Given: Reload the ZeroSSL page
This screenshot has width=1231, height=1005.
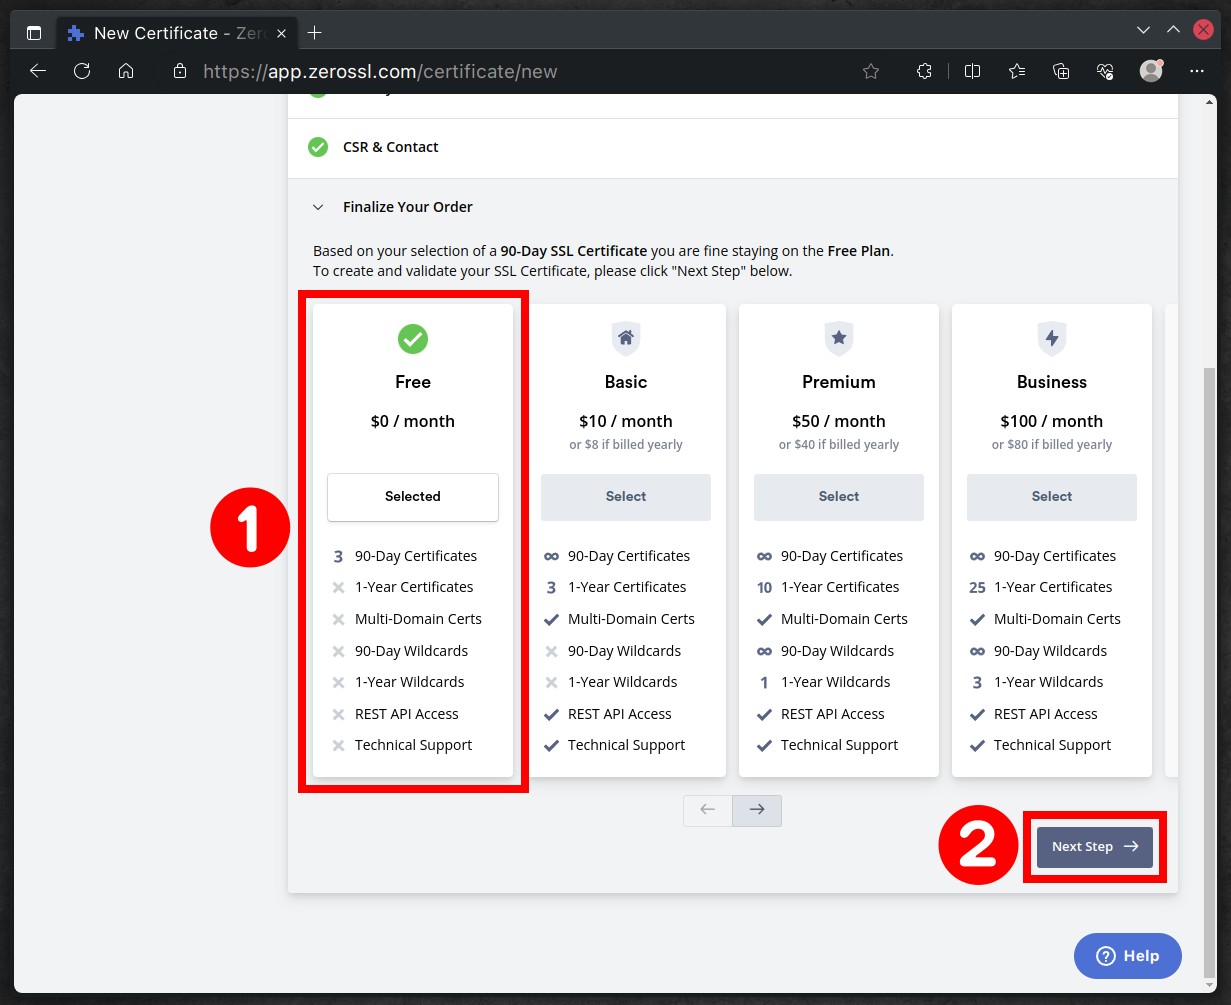Looking at the screenshot, I should tap(82, 71).
